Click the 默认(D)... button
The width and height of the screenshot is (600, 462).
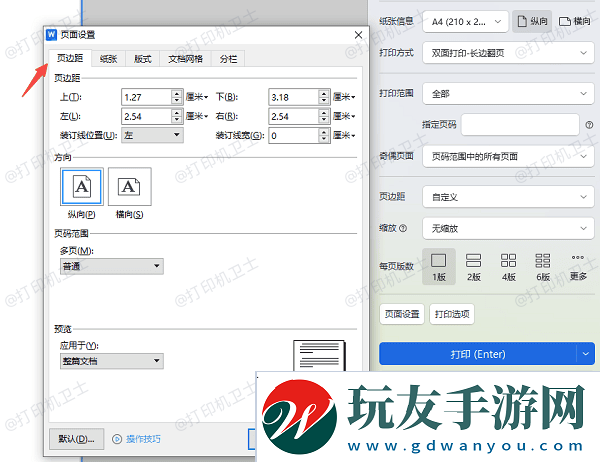click(77, 439)
